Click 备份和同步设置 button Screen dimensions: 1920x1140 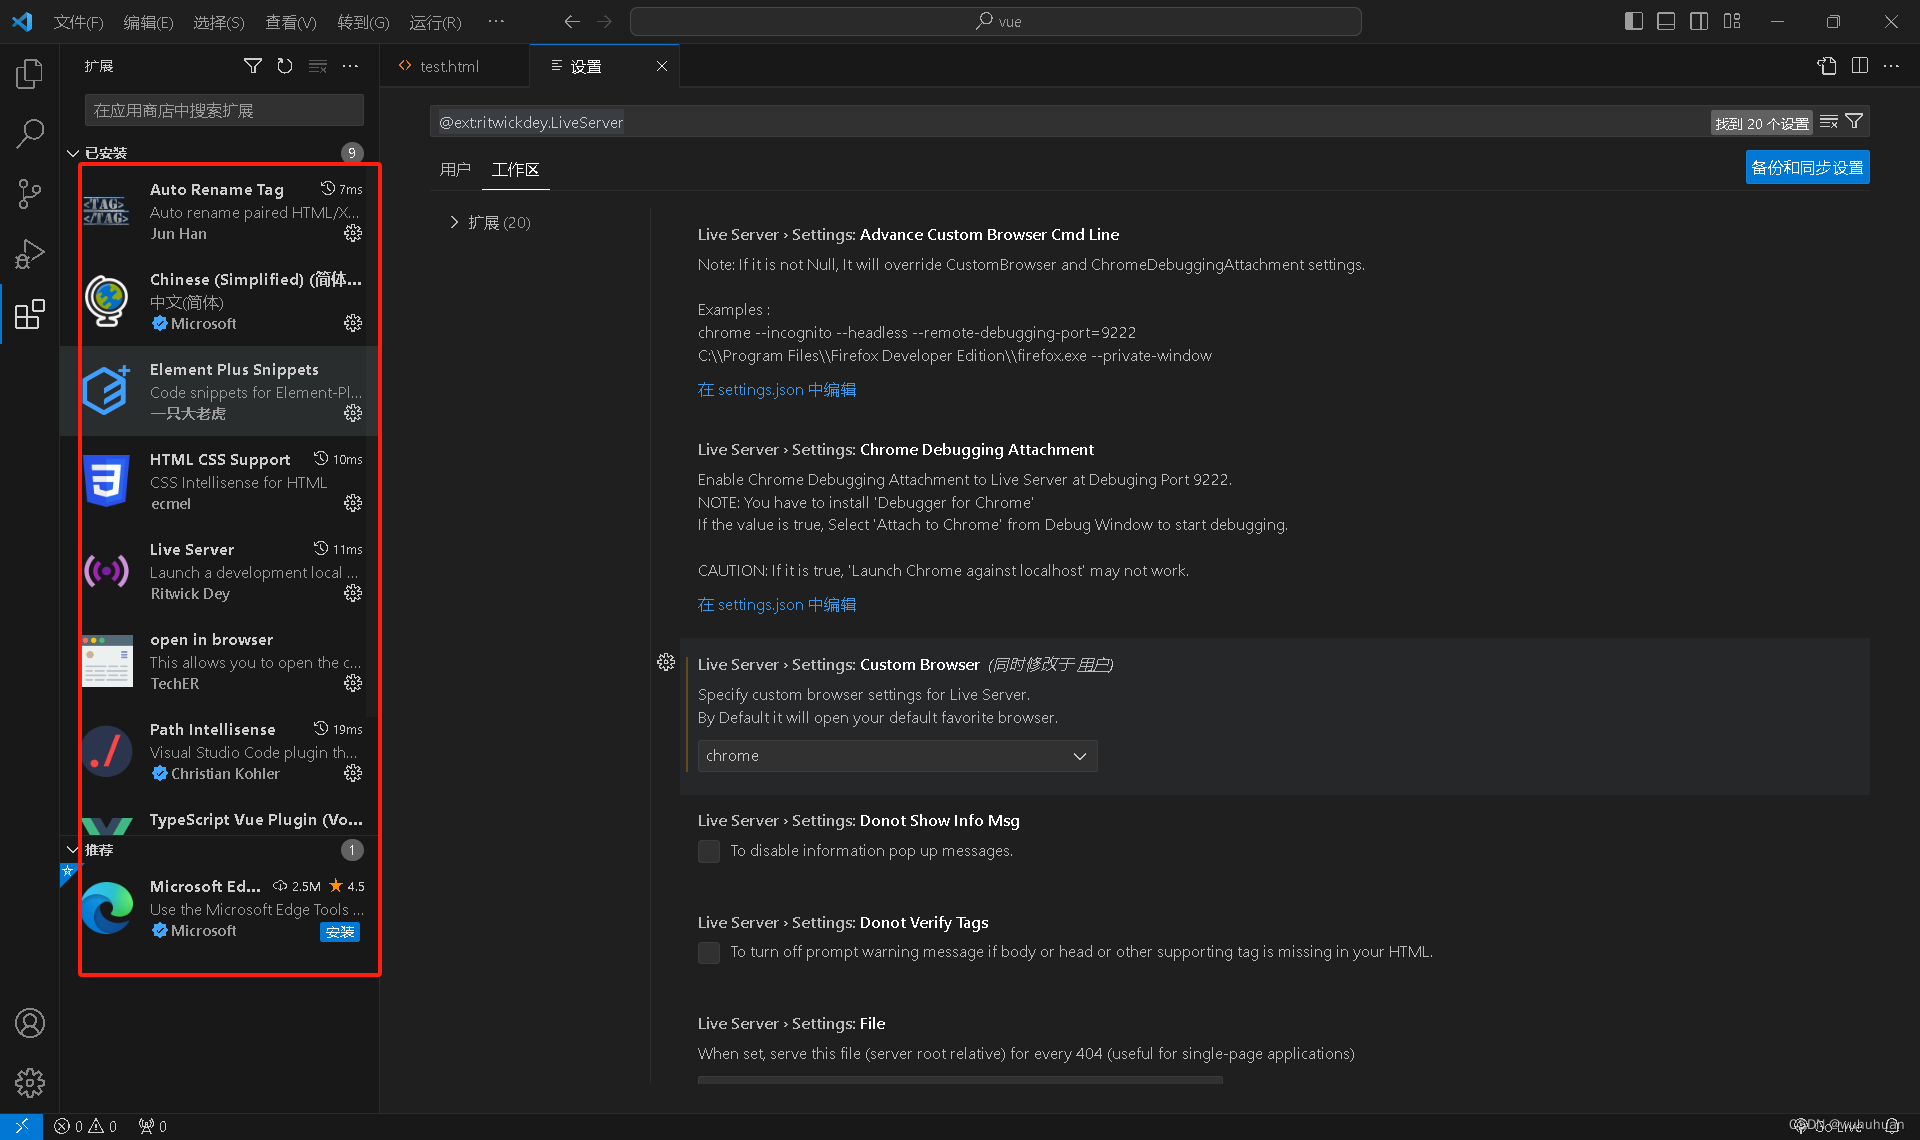(1807, 168)
